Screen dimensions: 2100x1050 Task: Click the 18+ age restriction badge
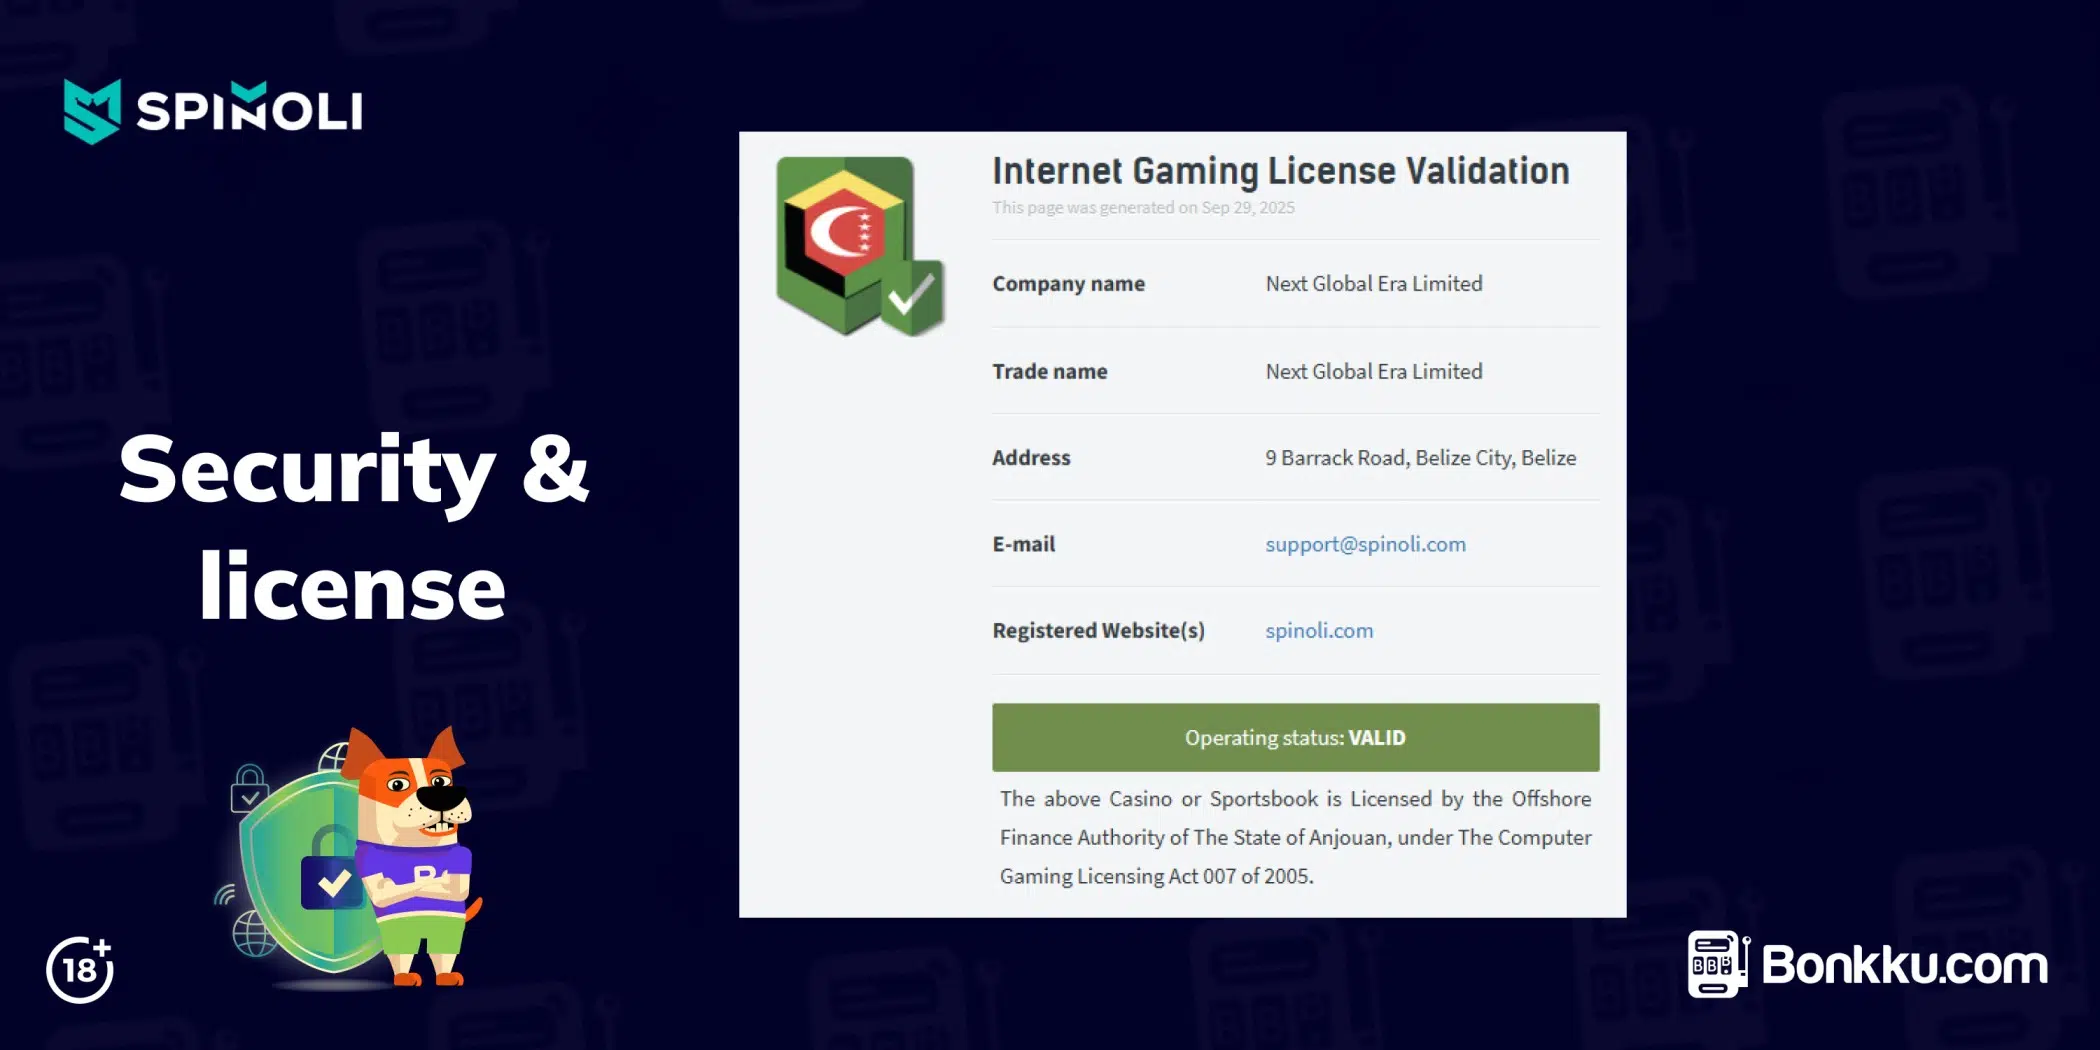tap(80, 969)
